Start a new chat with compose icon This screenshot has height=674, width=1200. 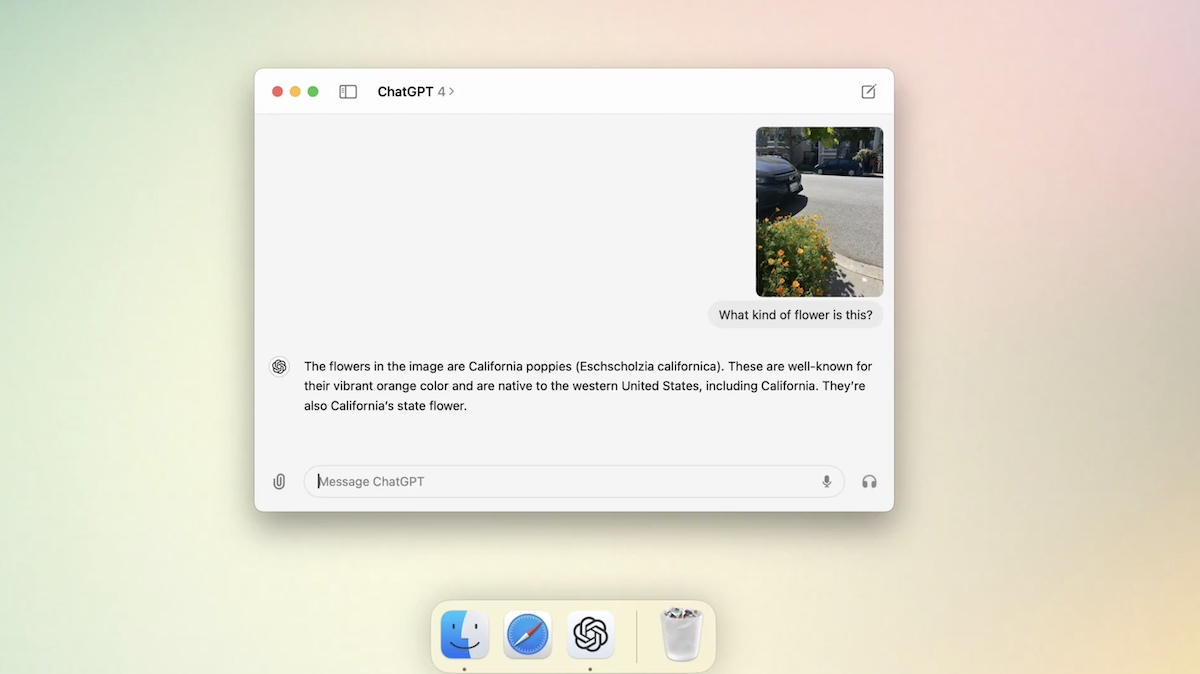[x=868, y=92]
